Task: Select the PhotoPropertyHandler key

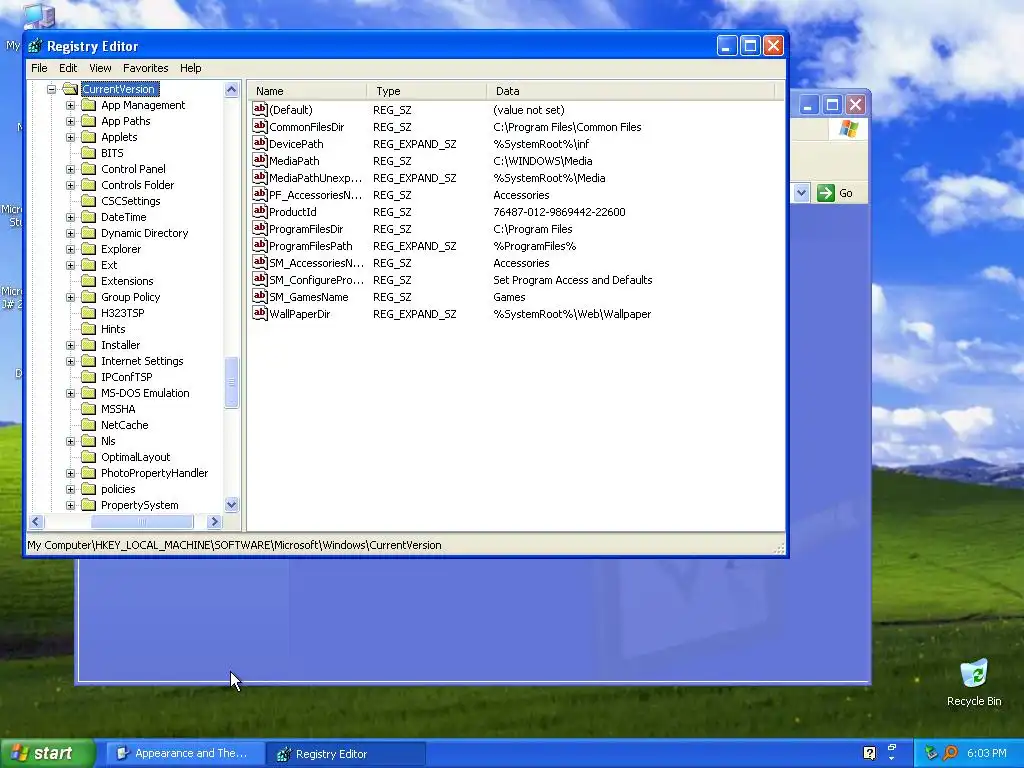Action: 154,473
